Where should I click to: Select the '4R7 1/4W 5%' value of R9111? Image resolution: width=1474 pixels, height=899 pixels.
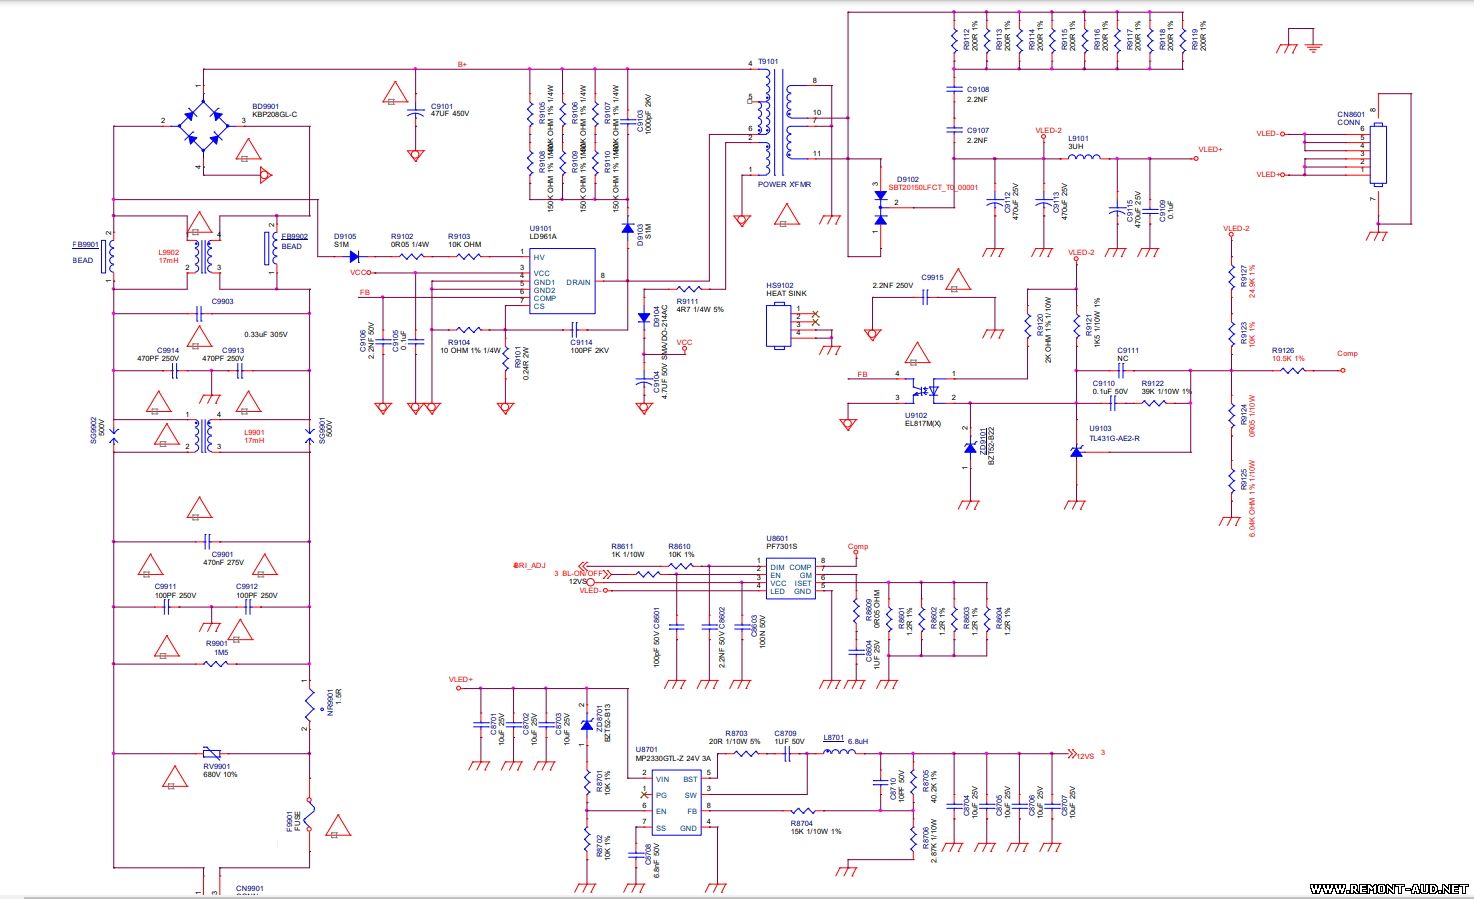700,309
